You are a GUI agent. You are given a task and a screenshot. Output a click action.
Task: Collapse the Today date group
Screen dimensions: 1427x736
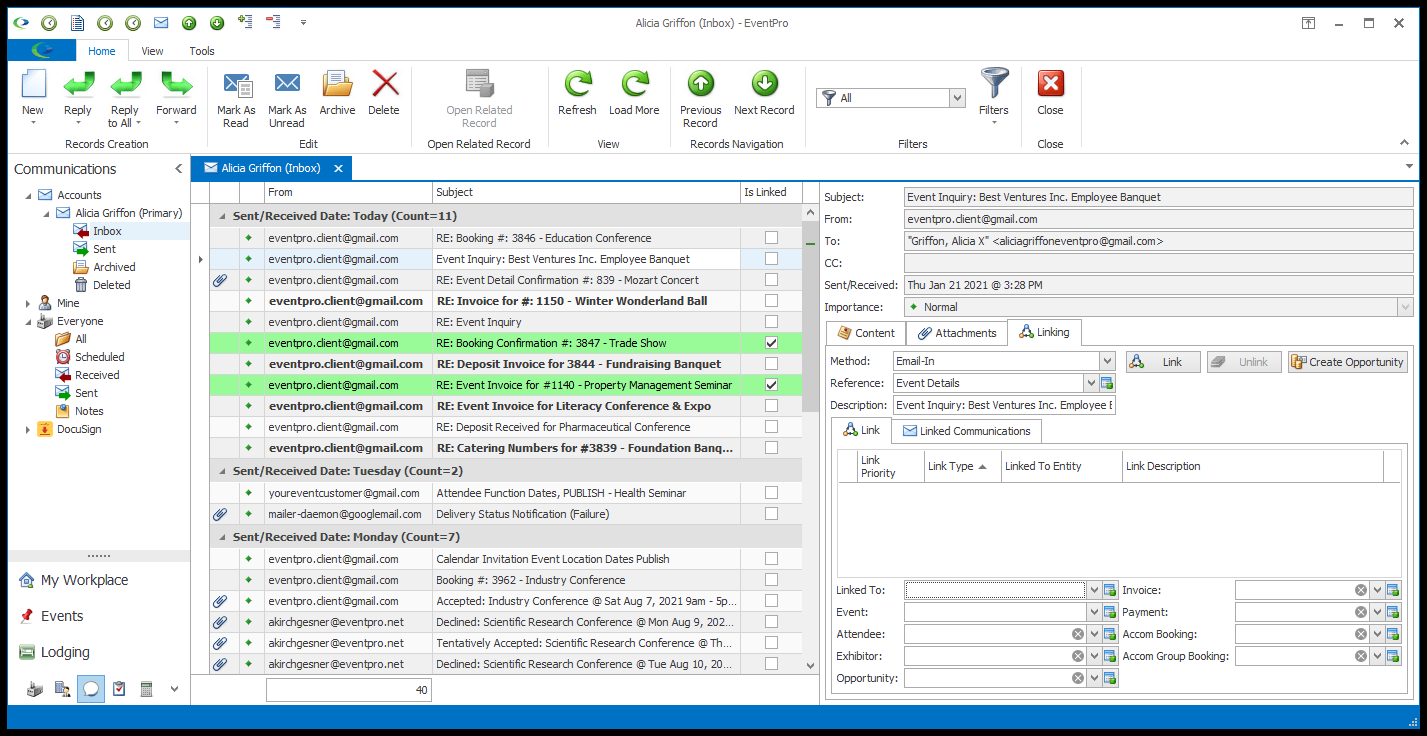[220, 216]
